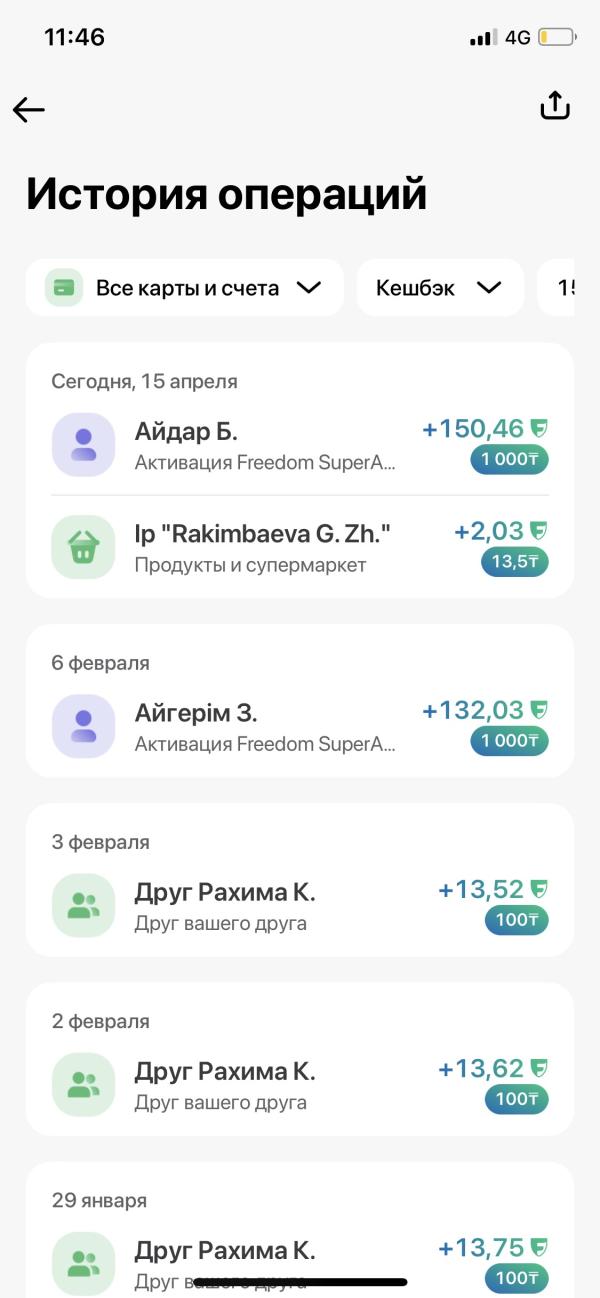Tap the 1 000₸ badge under +150,46
The width and height of the screenshot is (600, 1298).
coord(510,460)
